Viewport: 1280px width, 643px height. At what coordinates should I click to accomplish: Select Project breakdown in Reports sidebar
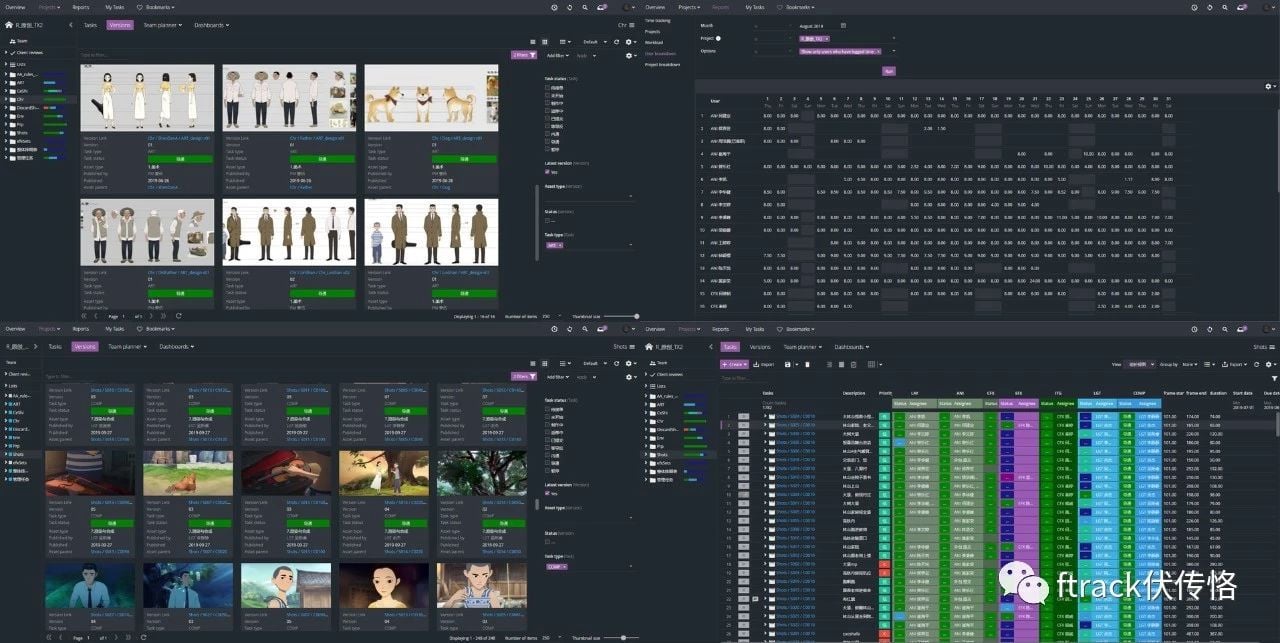664,64
